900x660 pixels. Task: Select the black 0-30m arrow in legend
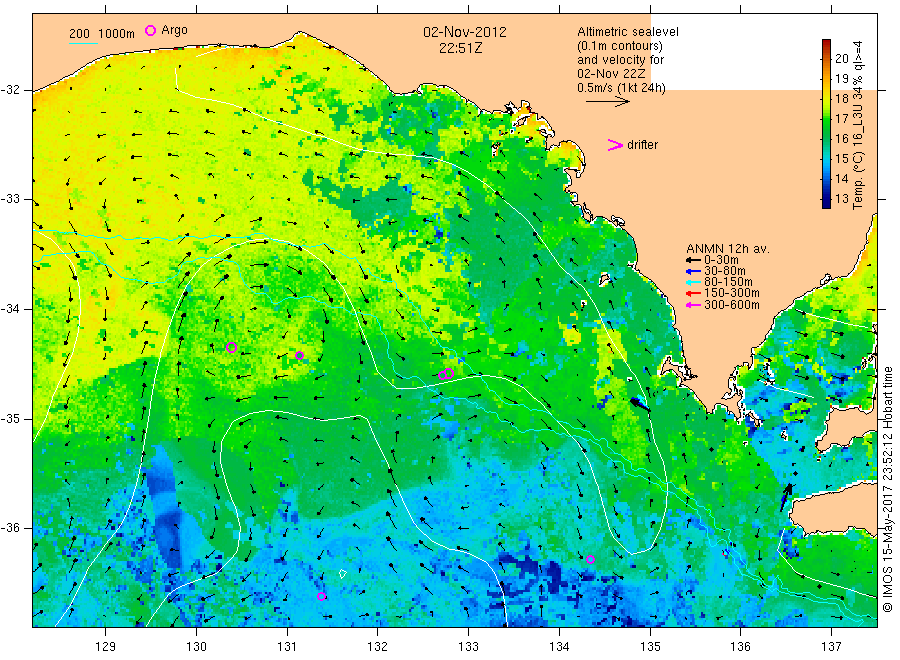693,260
